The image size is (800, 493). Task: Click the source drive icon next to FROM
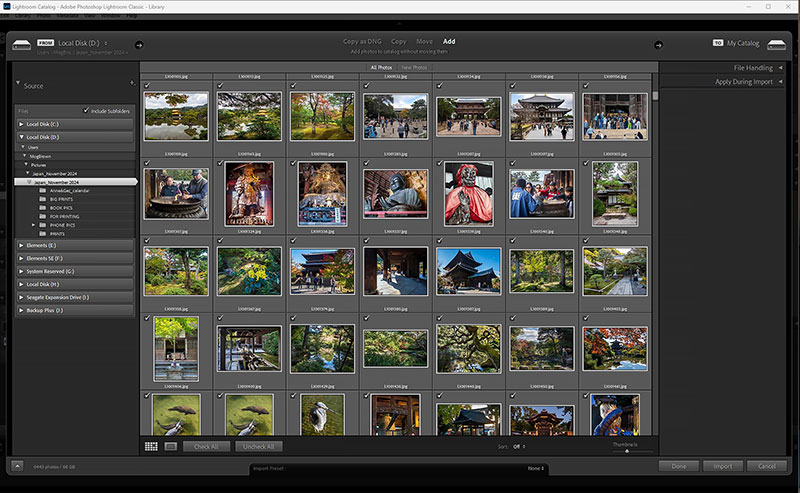click(21, 44)
